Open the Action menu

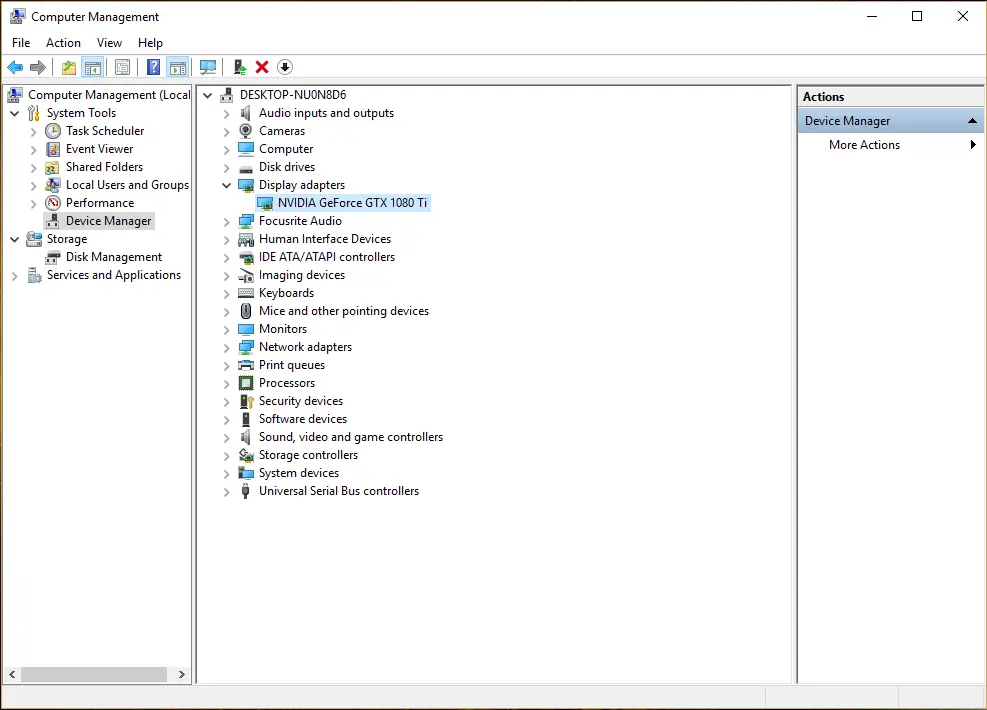tap(63, 43)
